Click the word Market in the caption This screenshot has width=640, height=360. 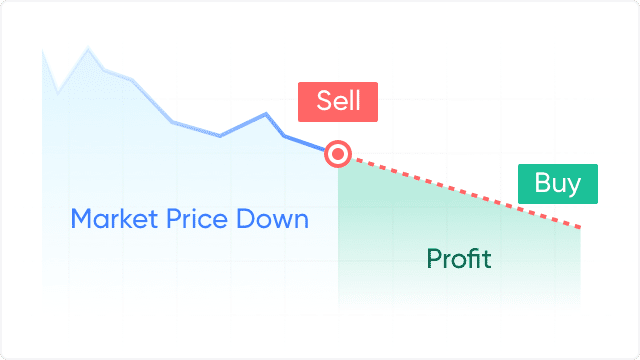pos(114,219)
